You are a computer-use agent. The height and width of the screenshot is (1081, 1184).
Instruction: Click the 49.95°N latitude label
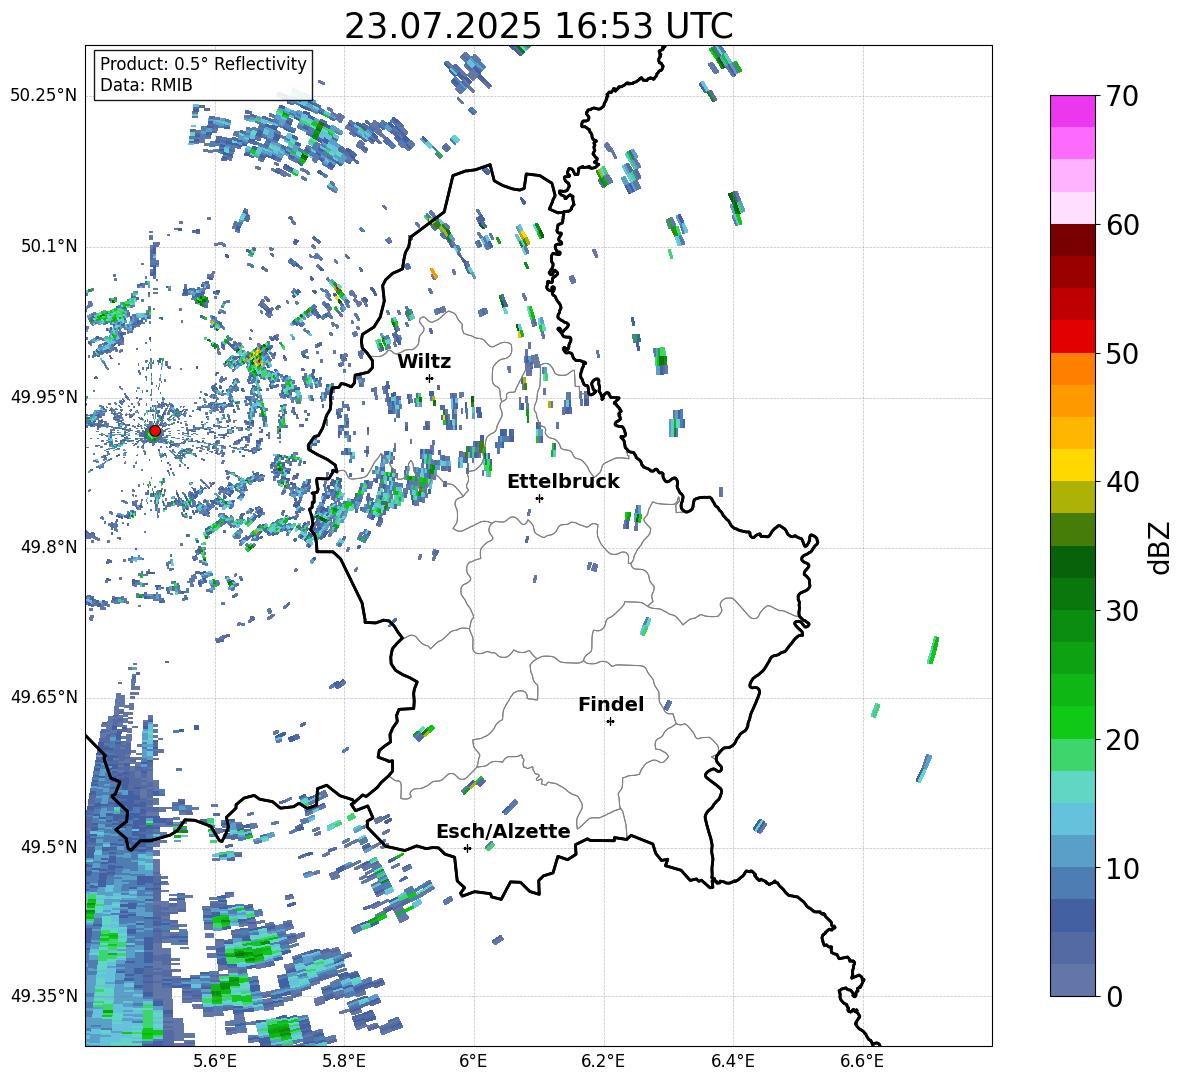point(44,396)
